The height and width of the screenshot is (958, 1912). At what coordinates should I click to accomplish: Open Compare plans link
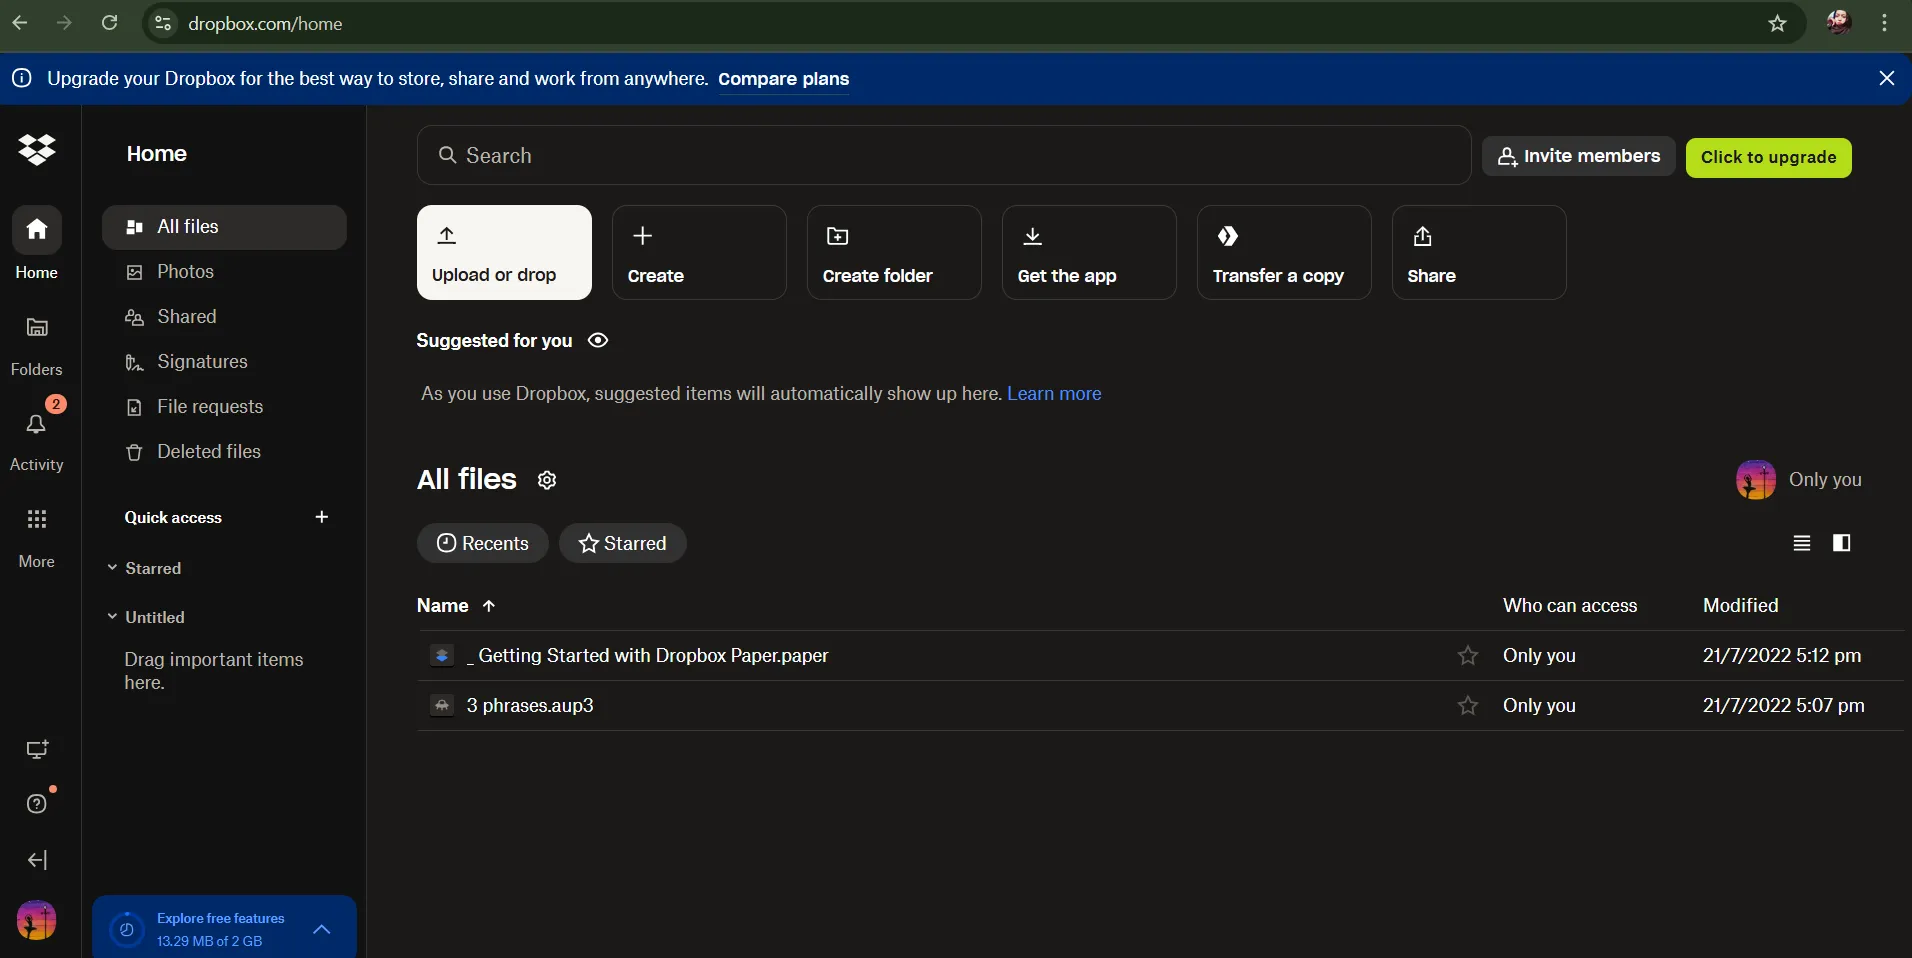coord(784,79)
